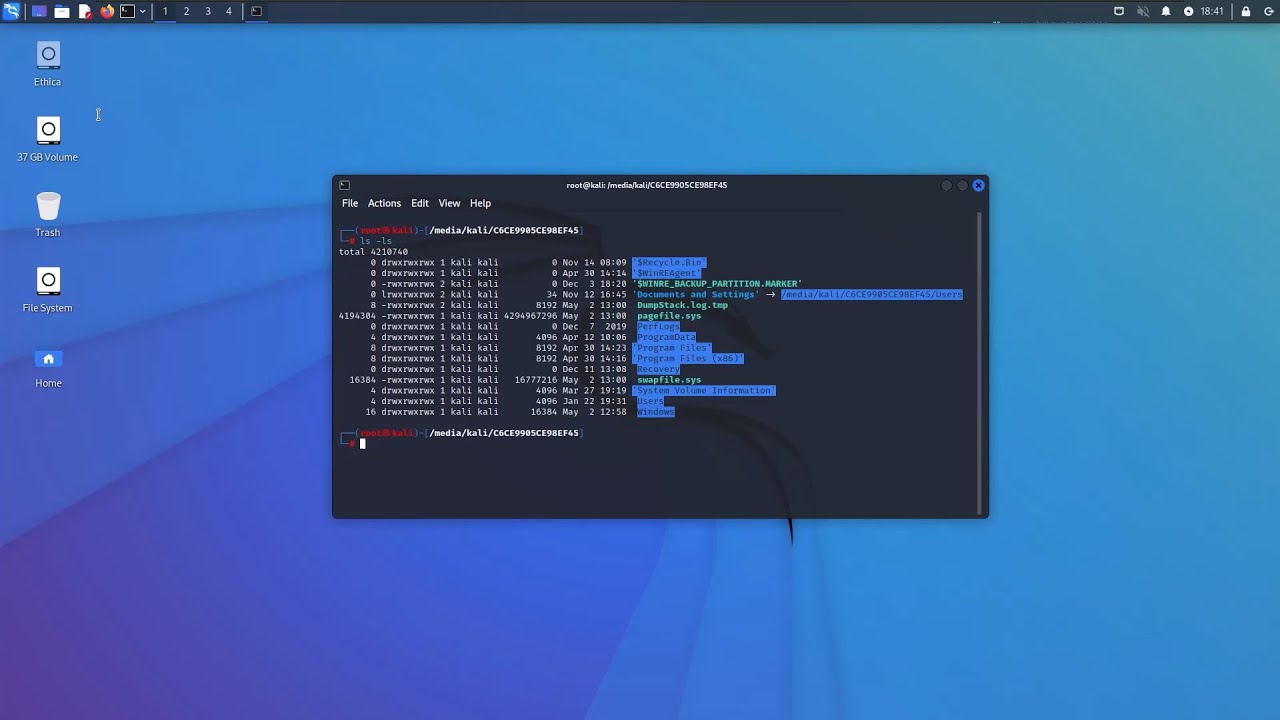Click the terminal cursor at the prompt
This screenshot has width=1280, height=720.
363,444
